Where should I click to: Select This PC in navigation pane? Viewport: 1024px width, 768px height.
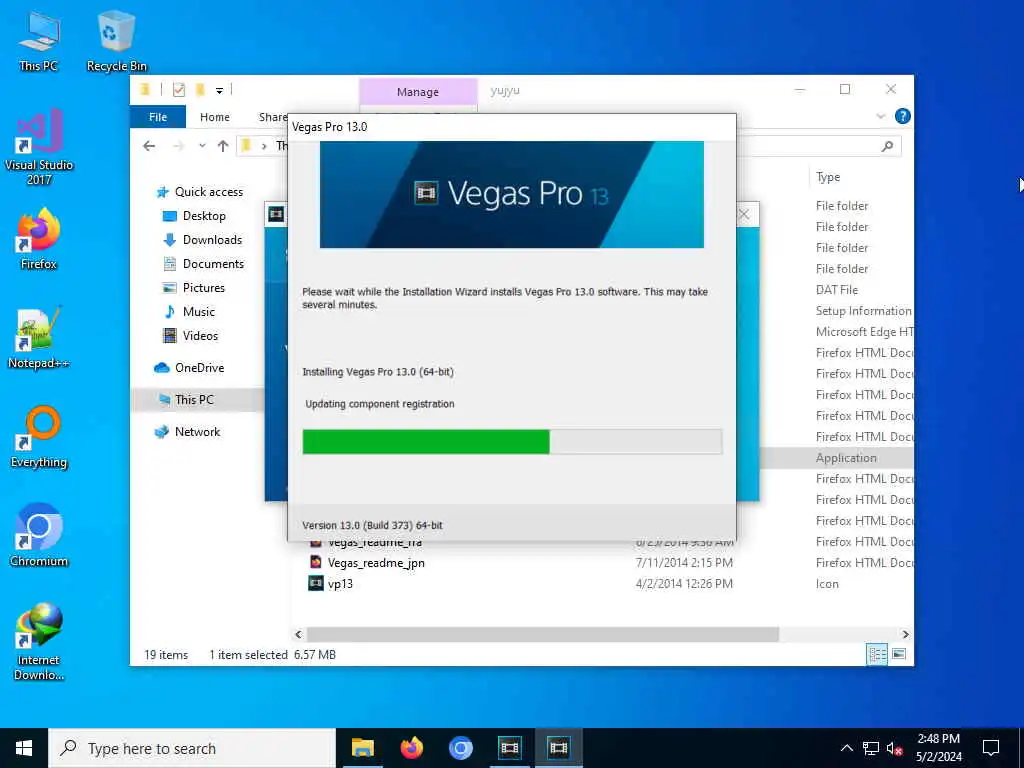[x=197, y=400]
